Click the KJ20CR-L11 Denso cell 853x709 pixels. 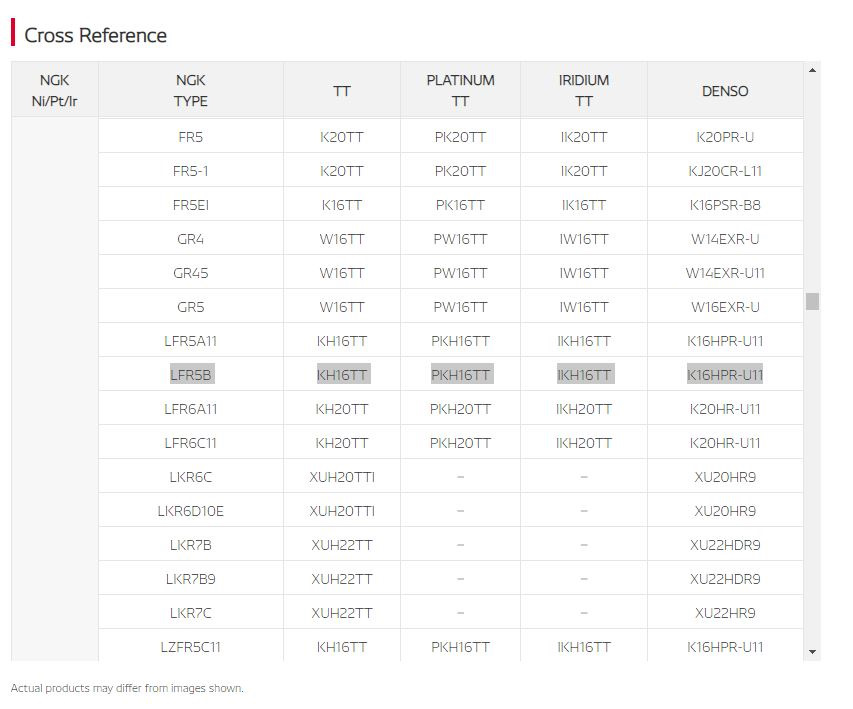[x=725, y=171]
